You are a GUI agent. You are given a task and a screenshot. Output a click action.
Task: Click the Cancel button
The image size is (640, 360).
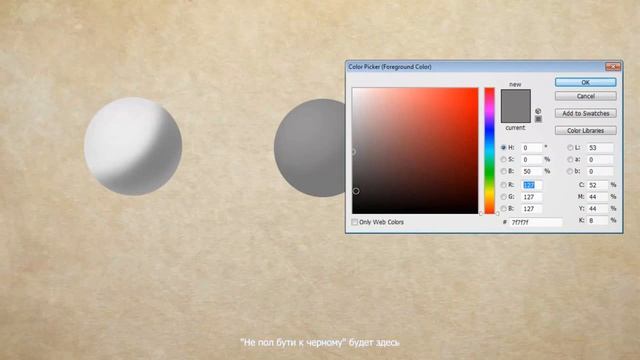click(x=585, y=96)
